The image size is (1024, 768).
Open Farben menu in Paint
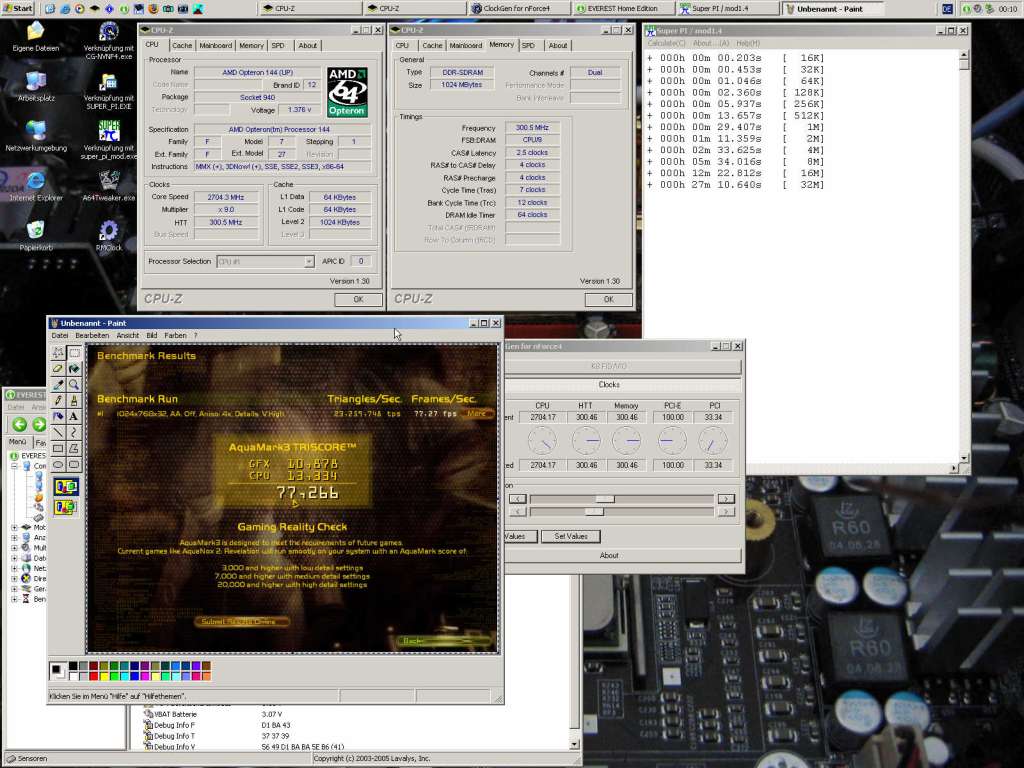pos(175,336)
